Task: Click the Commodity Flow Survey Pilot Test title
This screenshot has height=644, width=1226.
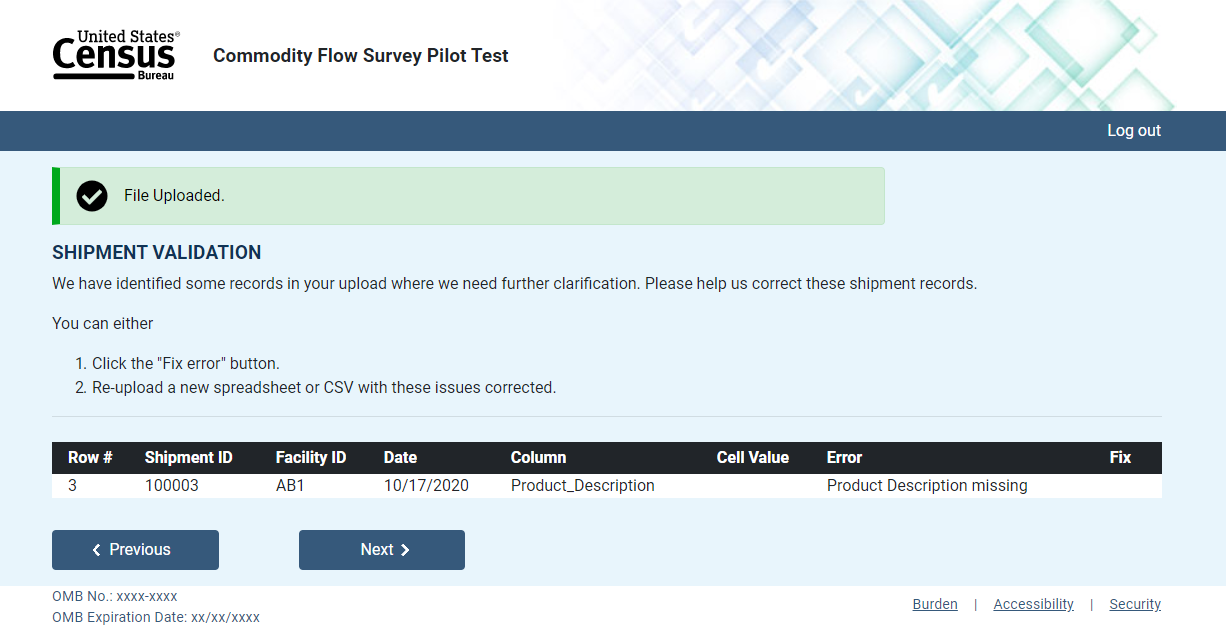Action: (361, 56)
